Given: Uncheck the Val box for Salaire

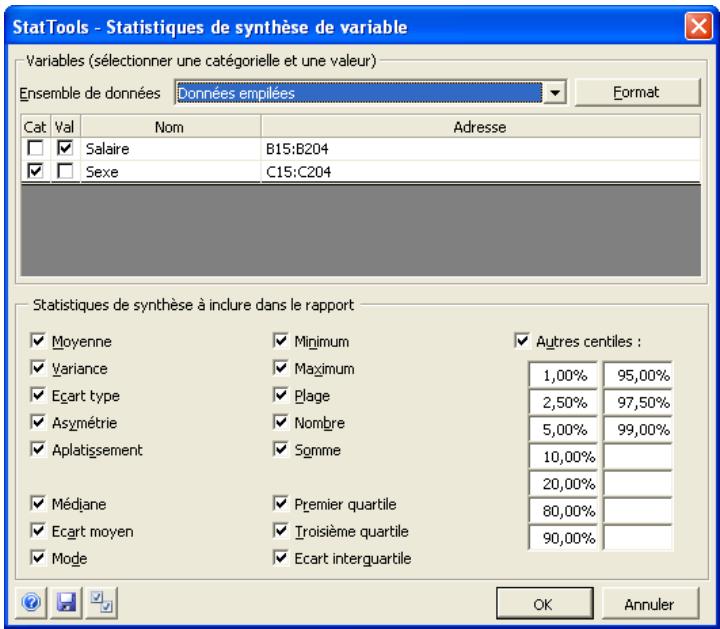Looking at the screenshot, I should pyautogui.click(x=65, y=148).
